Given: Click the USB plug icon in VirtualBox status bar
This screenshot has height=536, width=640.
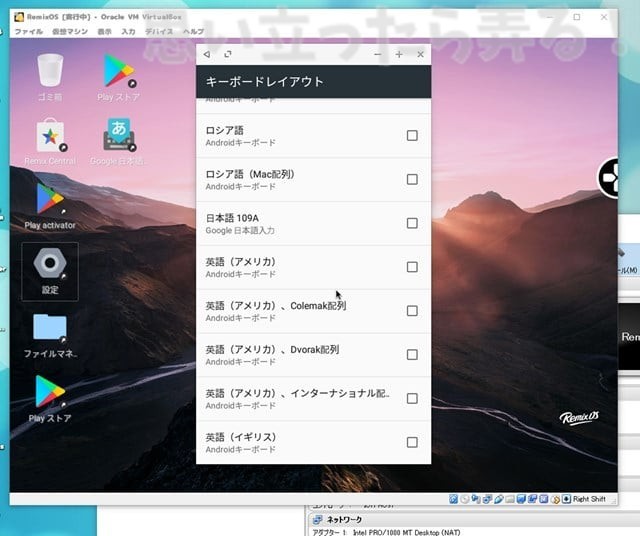Looking at the screenshot, I should pyautogui.click(x=499, y=499).
